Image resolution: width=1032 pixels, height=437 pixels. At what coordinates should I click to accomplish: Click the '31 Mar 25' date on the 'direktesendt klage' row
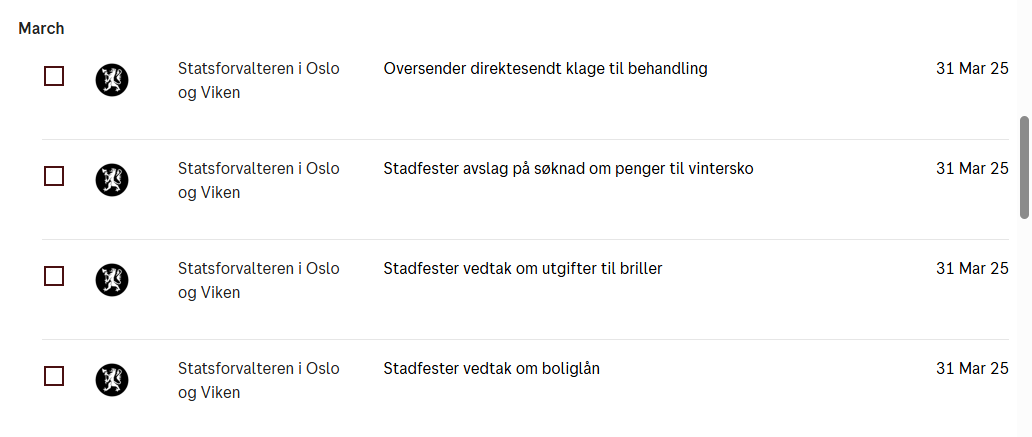972,69
